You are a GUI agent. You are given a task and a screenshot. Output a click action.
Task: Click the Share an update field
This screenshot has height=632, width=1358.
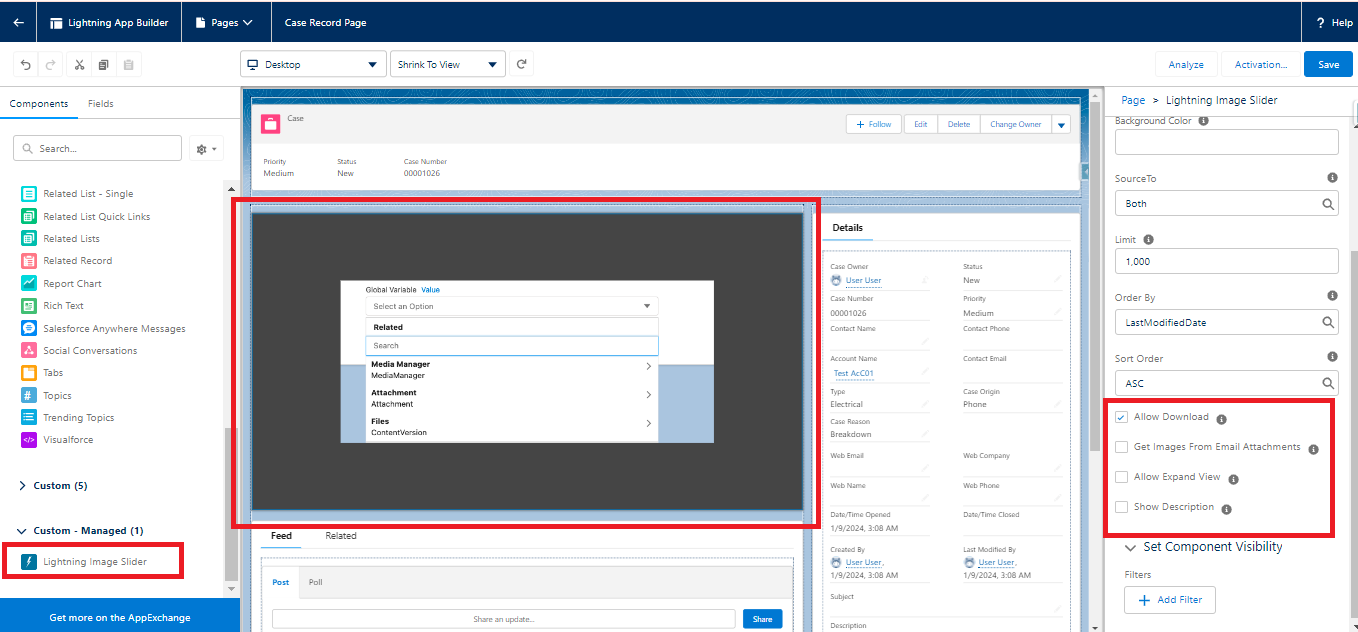pos(504,619)
